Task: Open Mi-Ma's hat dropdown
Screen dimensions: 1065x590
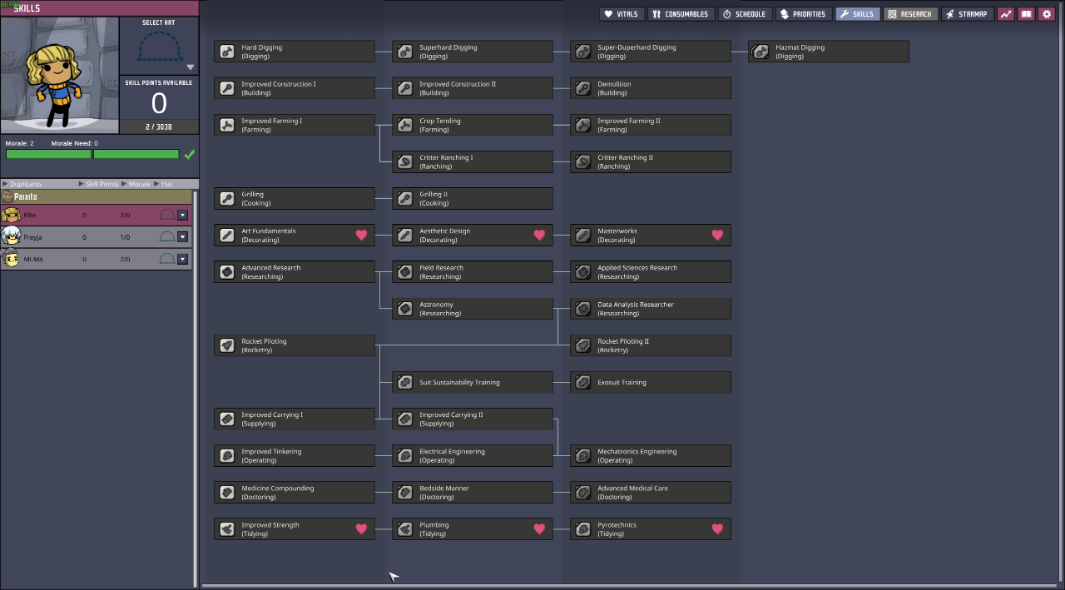Action: point(182,259)
